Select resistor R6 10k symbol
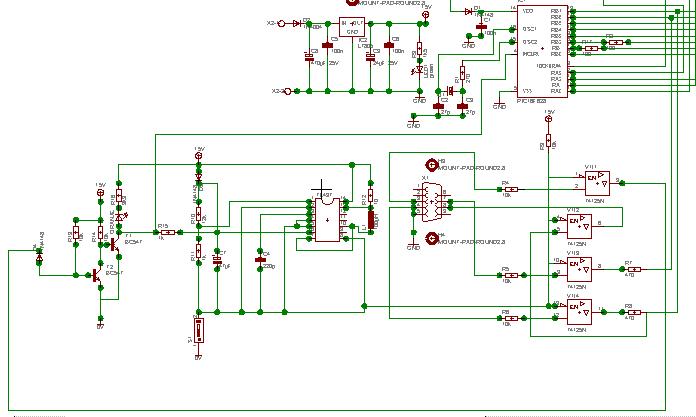This screenshot has width=696, height=417. 511,318
